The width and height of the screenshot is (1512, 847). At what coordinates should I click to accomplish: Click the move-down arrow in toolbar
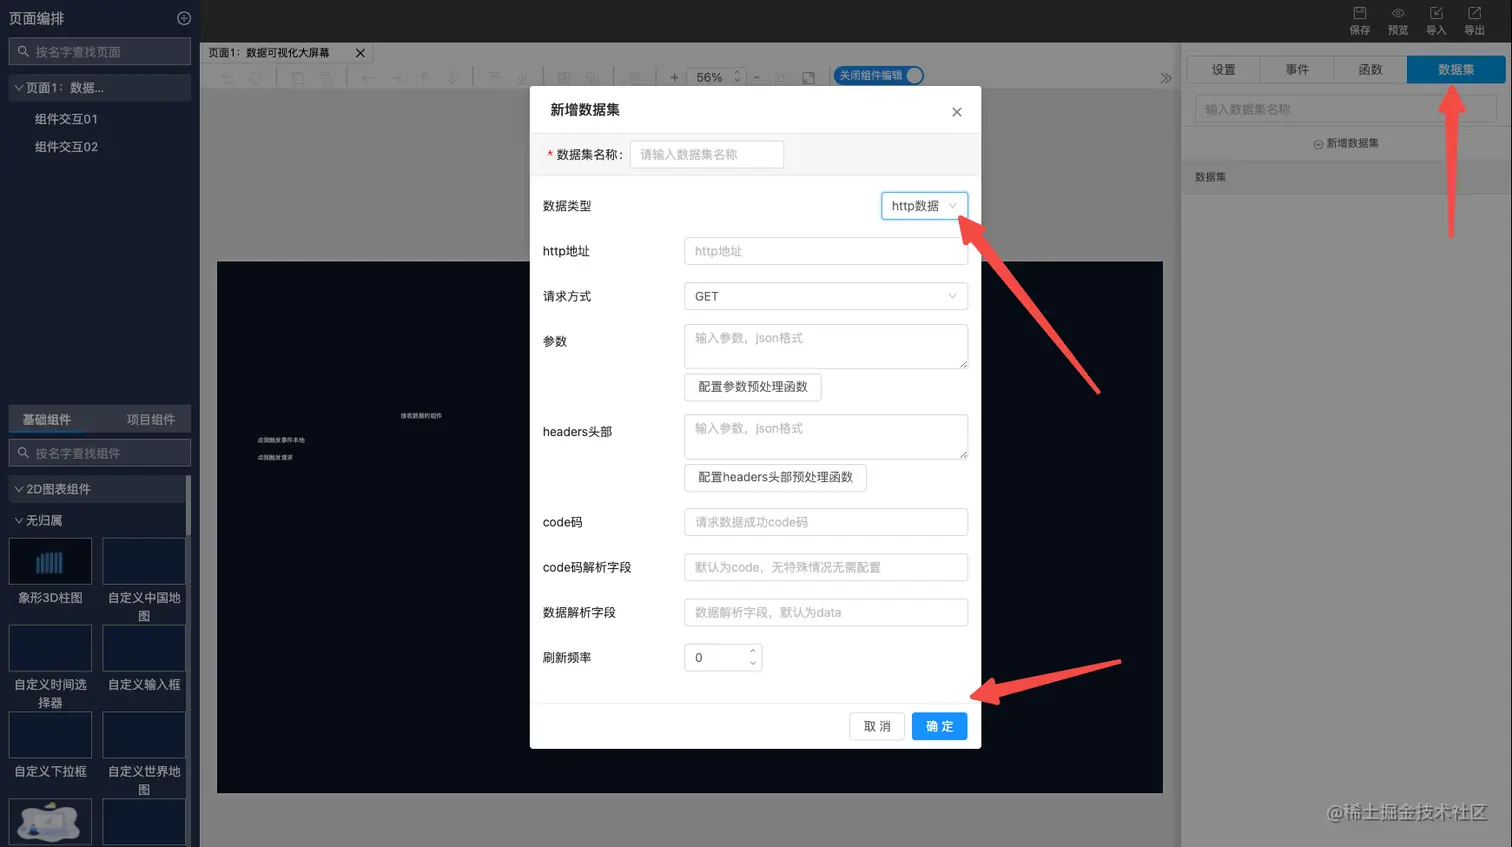452,77
